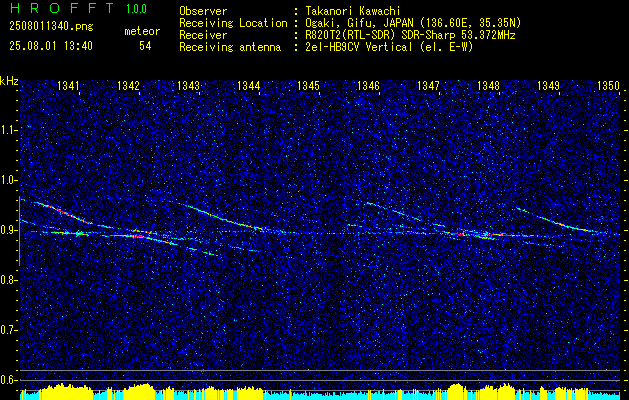
Task: Click the name Takanori Kawachi
Action: coord(353,11)
